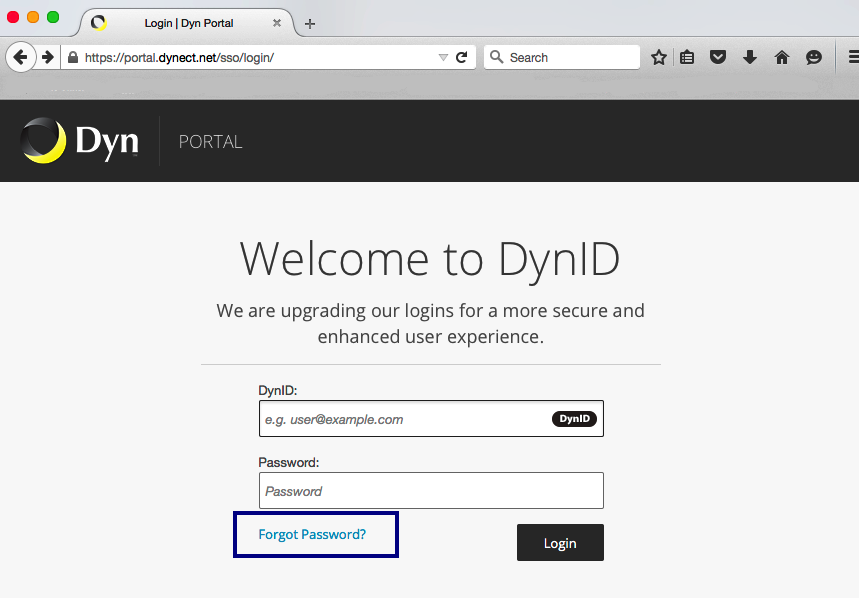This screenshot has width=859, height=598.
Task: Open the bookmarks list icon
Action: coord(687,57)
